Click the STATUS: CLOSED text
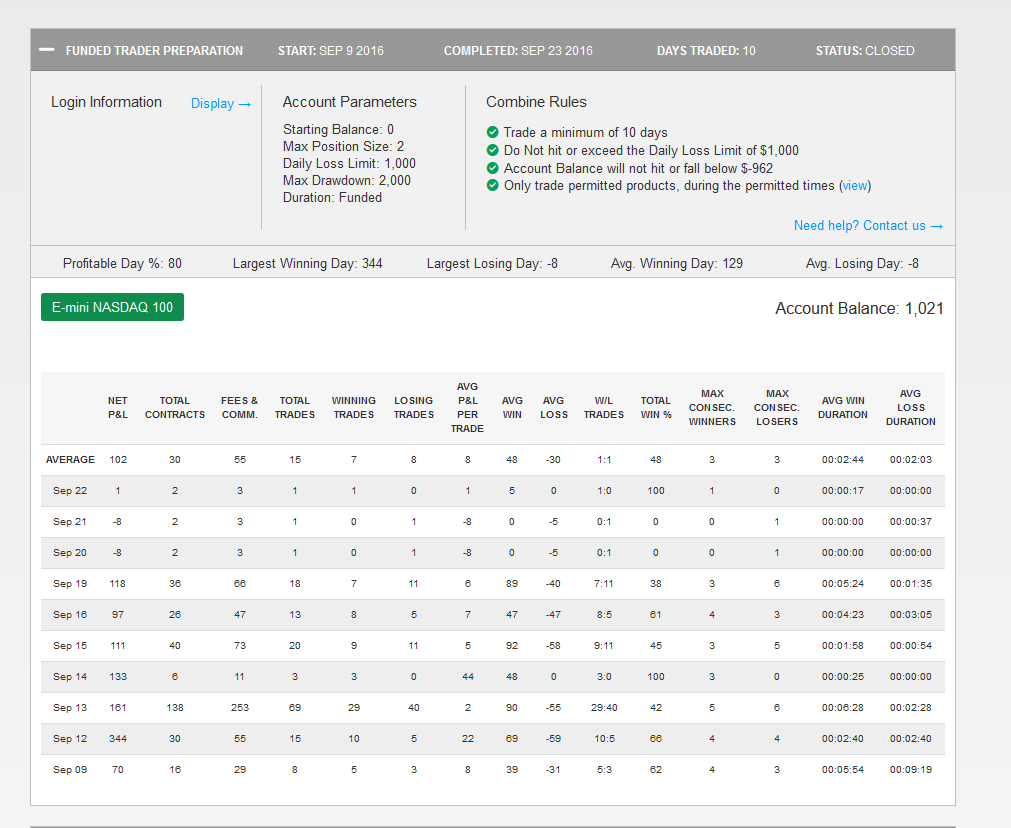This screenshot has width=1011, height=828. (x=865, y=50)
